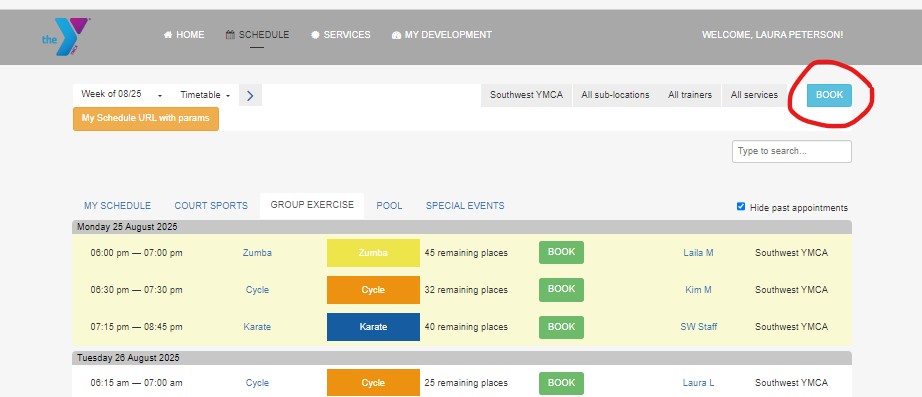
Task: Click the gauge icon beside MY DEVELOPMENT
Action: click(x=396, y=35)
